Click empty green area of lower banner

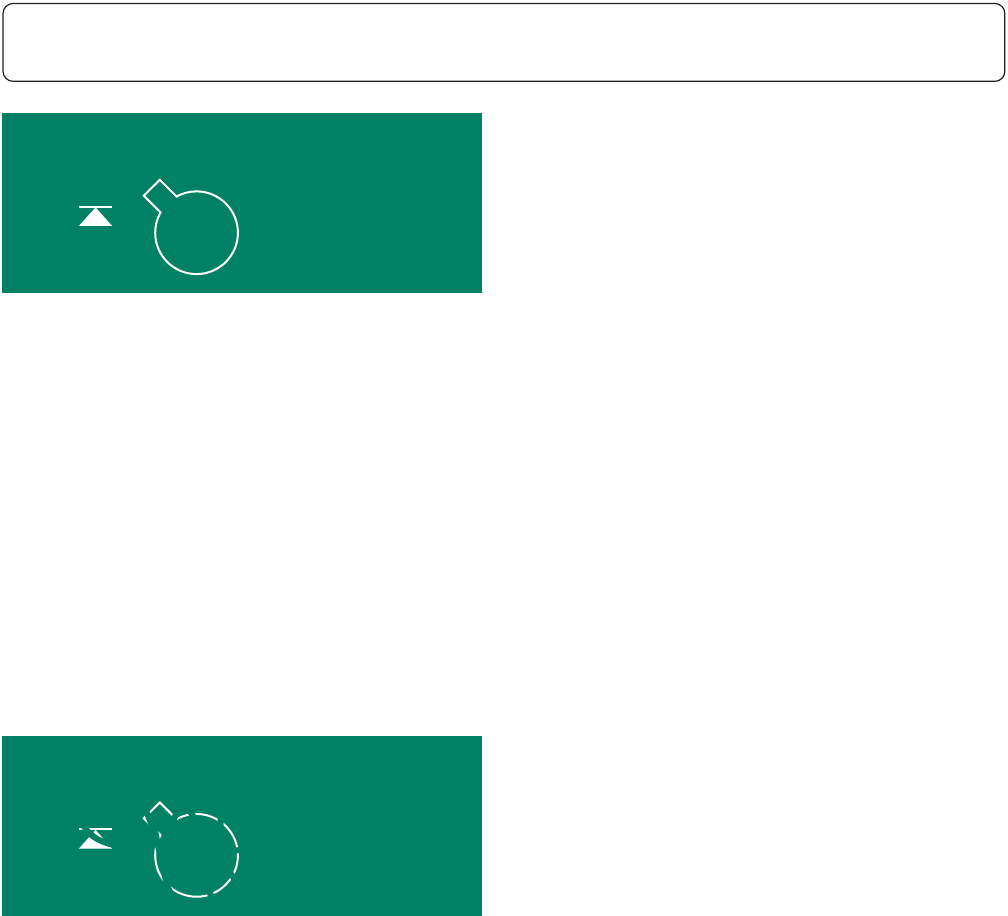[x=360, y=826]
